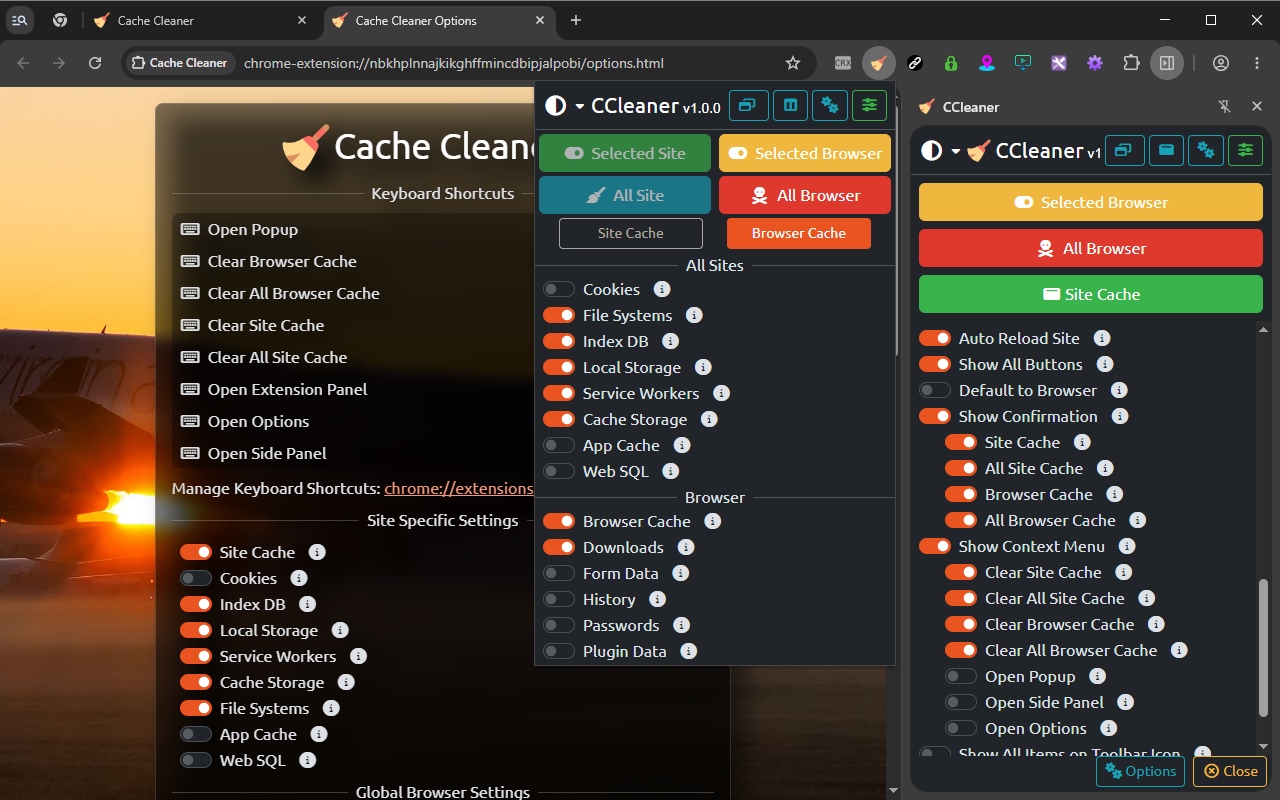Click the side panel vertical scrollbar thumb

click(1263, 648)
